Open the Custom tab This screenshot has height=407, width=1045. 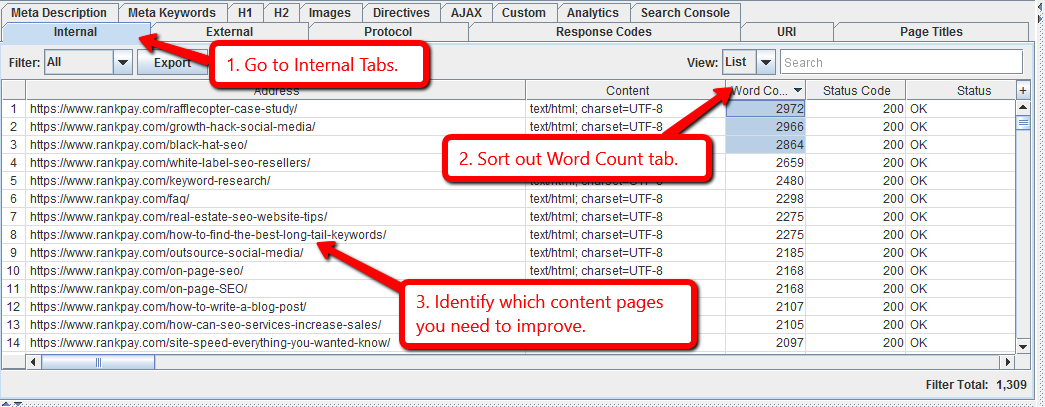524,13
